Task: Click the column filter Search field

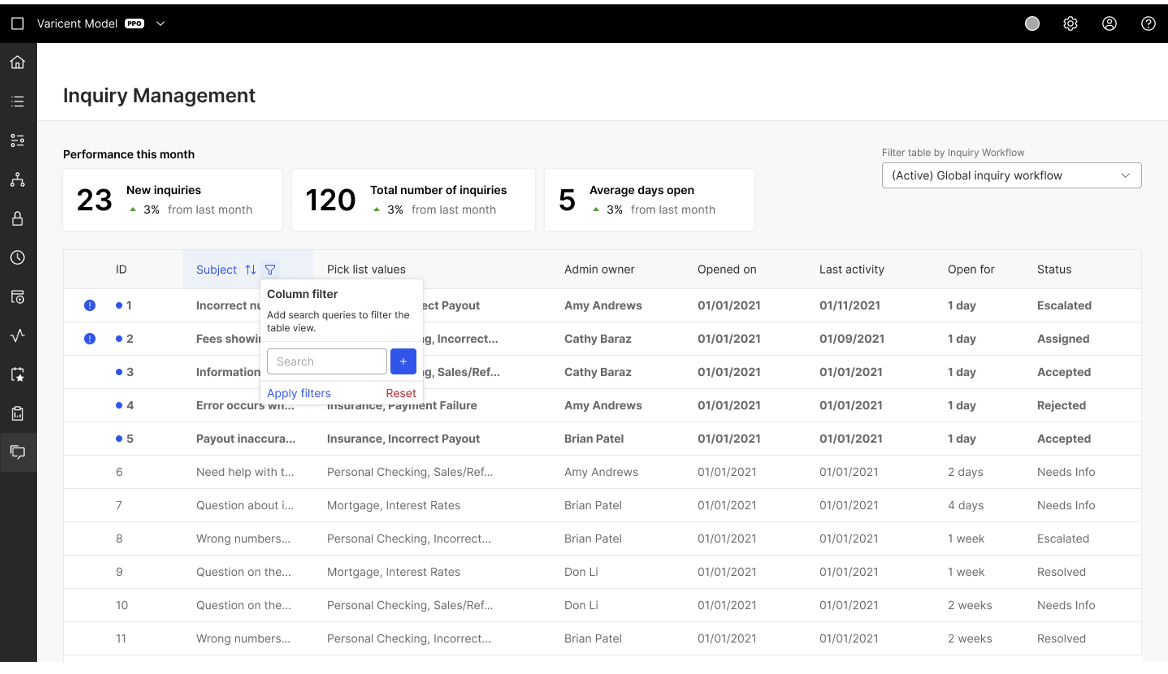Action: [x=326, y=361]
